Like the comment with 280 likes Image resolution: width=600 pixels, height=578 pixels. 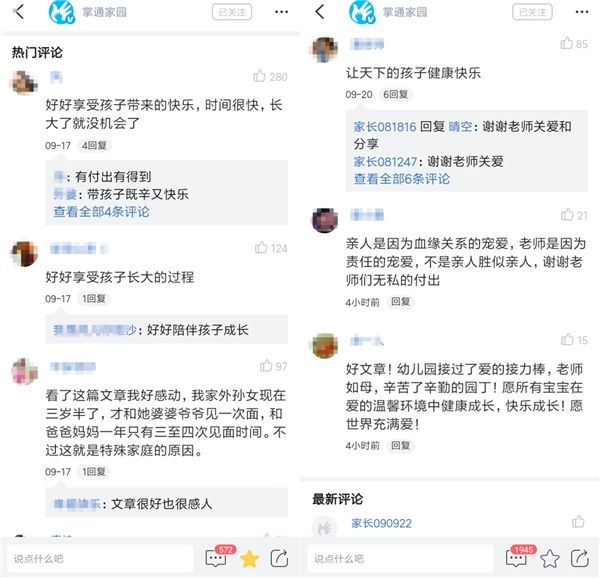259,76
